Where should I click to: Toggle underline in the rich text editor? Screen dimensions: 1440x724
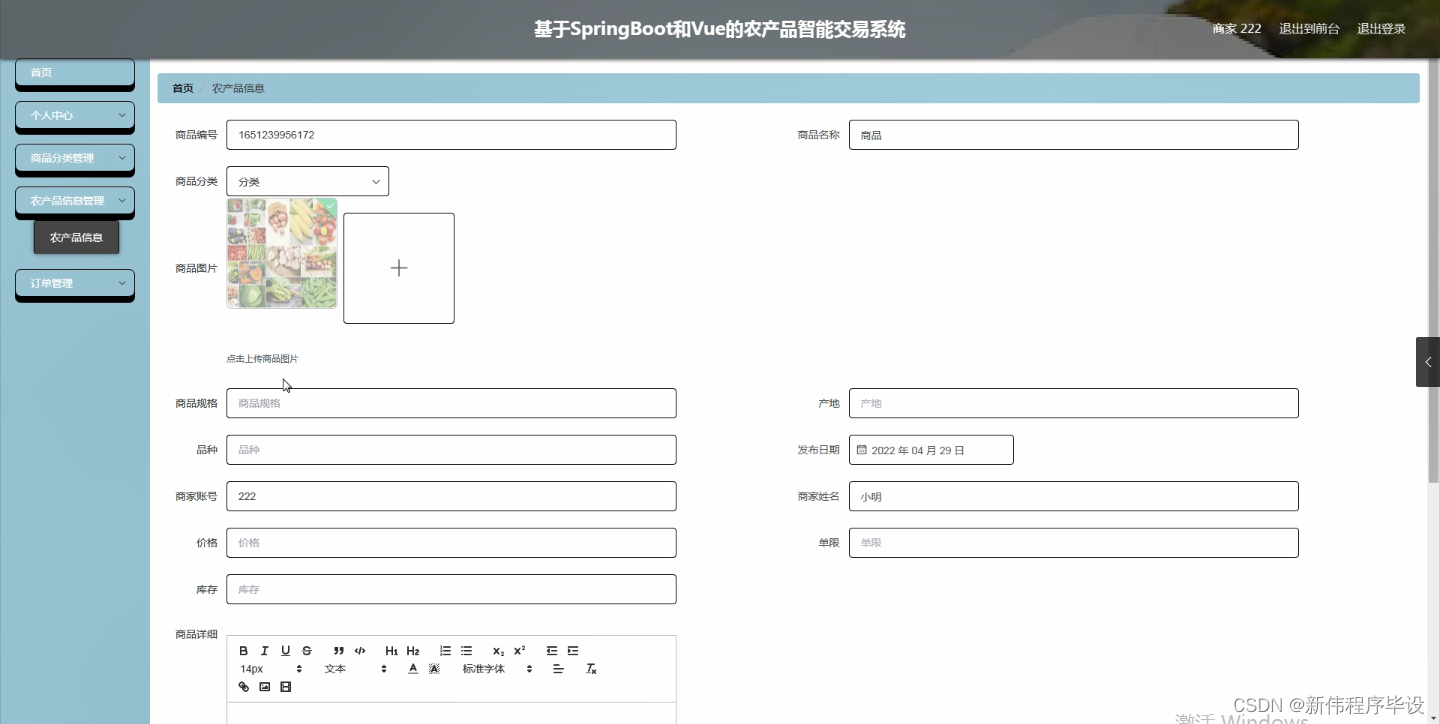[x=285, y=650]
